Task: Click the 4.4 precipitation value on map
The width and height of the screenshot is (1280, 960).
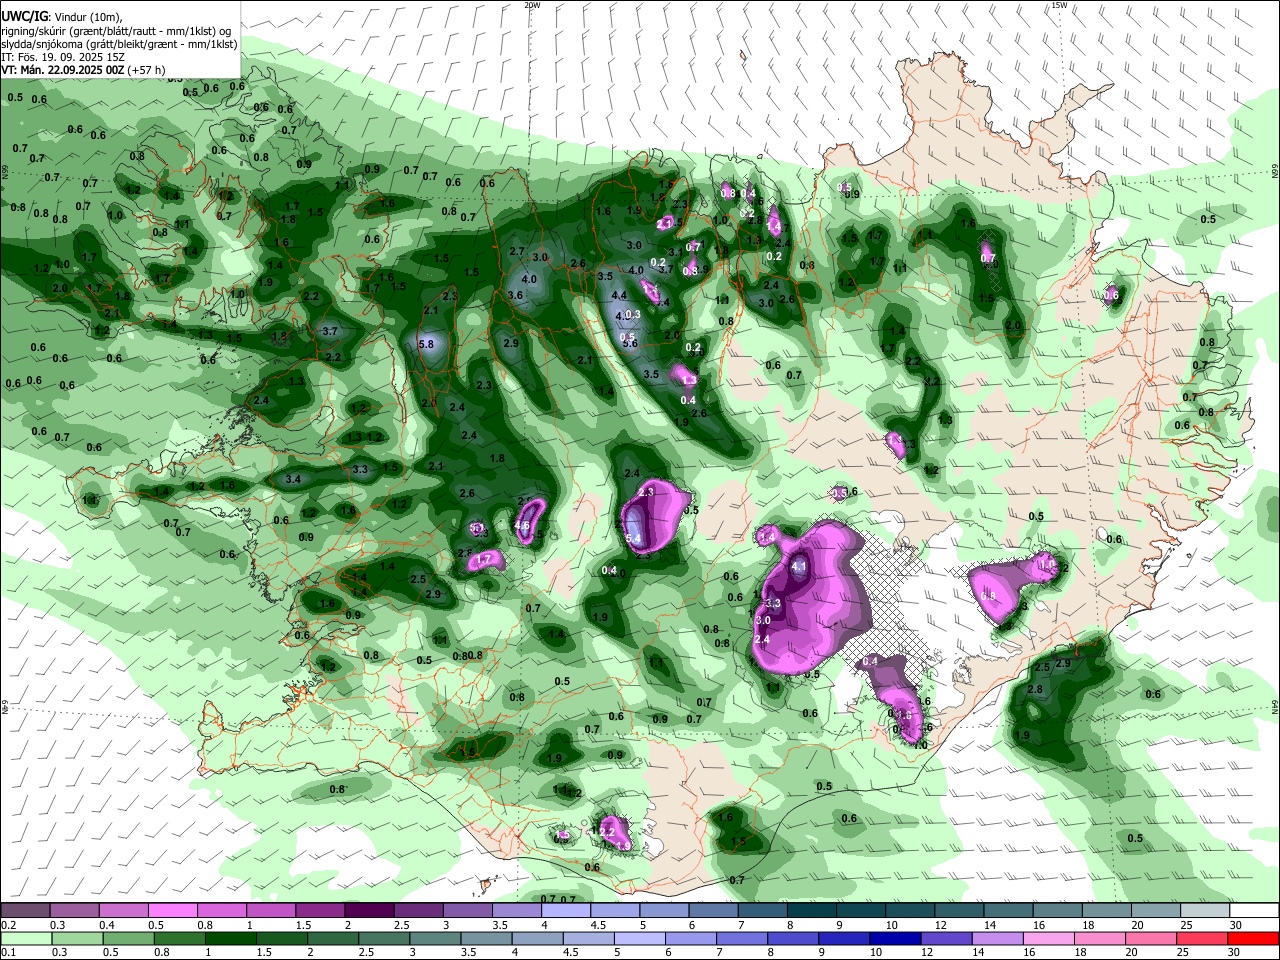Action: 619,295
